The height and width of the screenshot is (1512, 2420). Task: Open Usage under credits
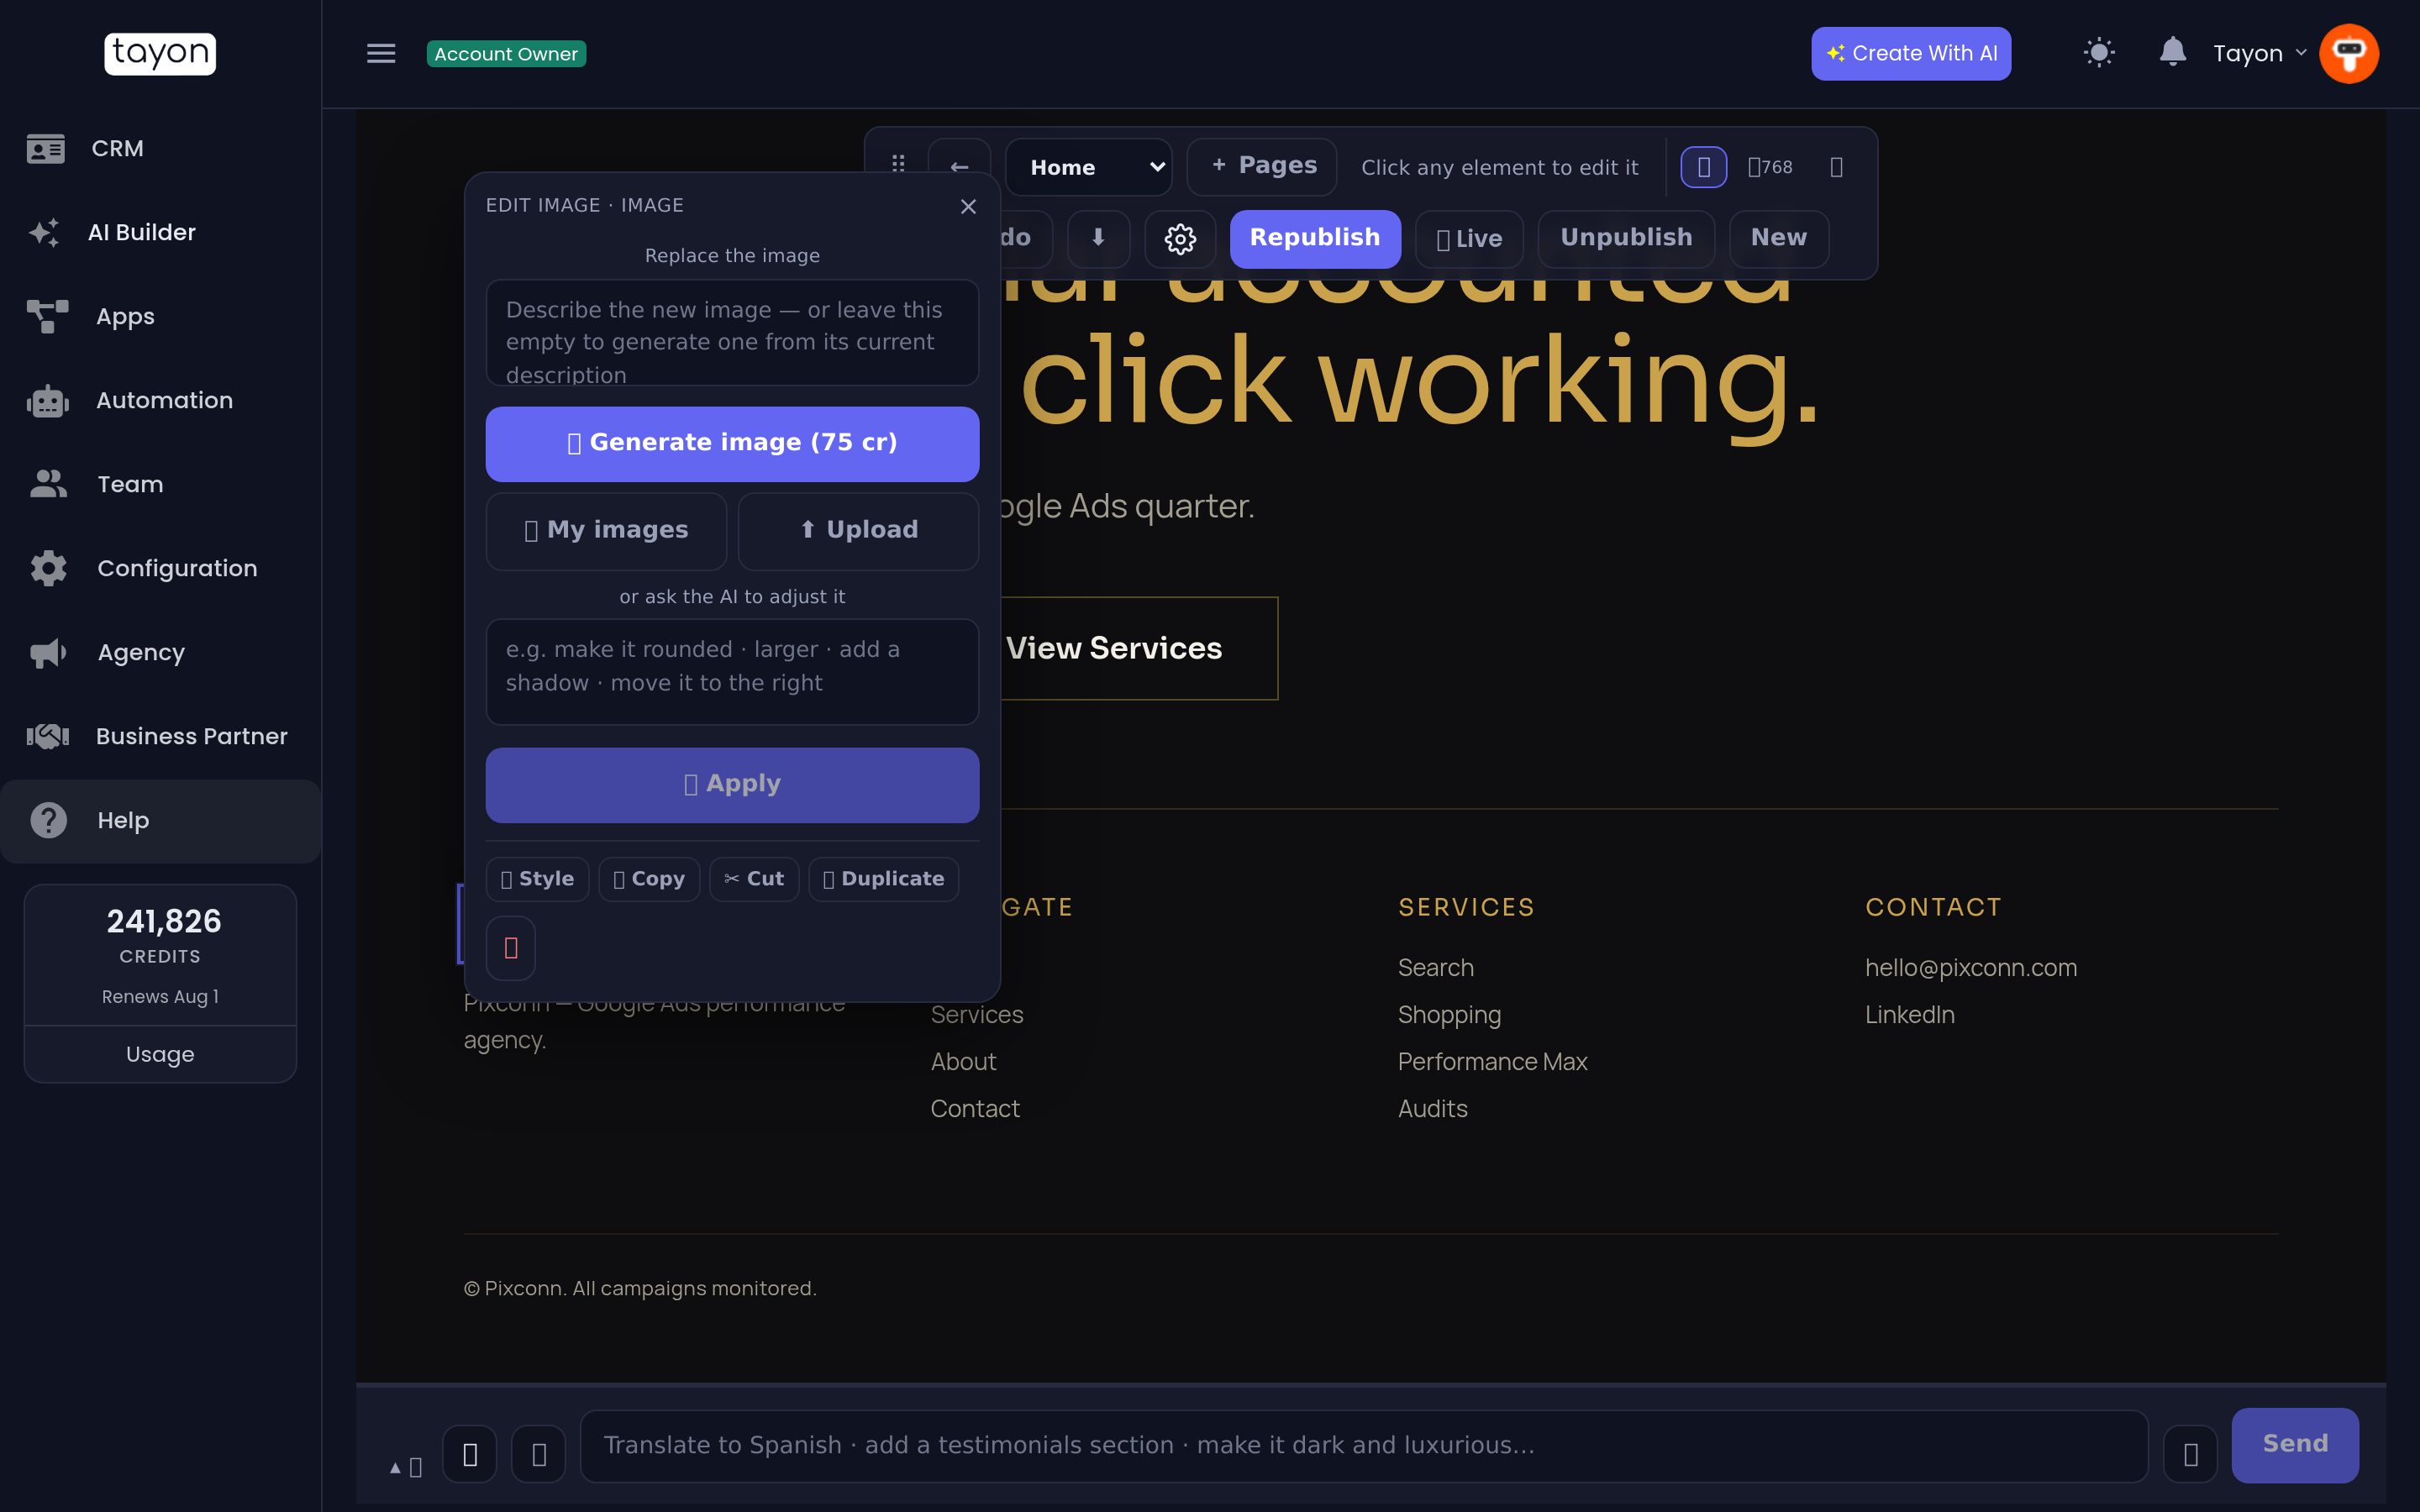(x=160, y=1054)
